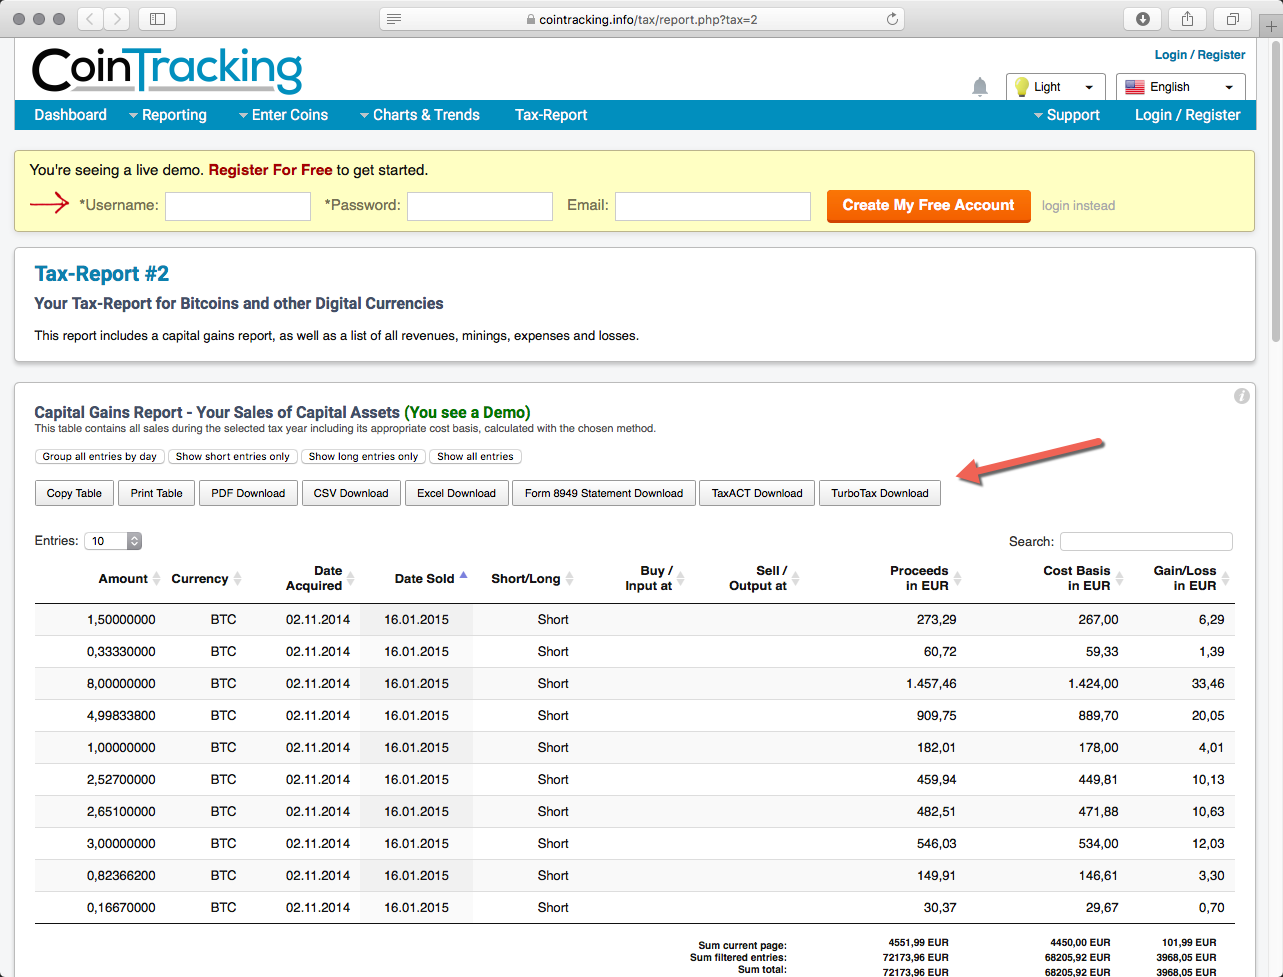1283x977 pixels.
Task: Click the PDF Download button
Action: (248, 493)
